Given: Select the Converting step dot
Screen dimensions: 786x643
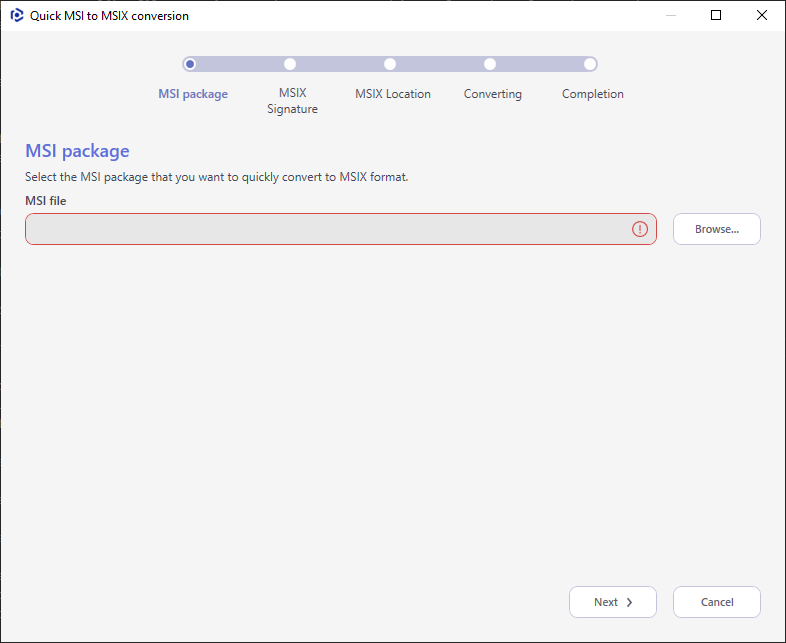Looking at the screenshot, I should [x=490, y=64].
